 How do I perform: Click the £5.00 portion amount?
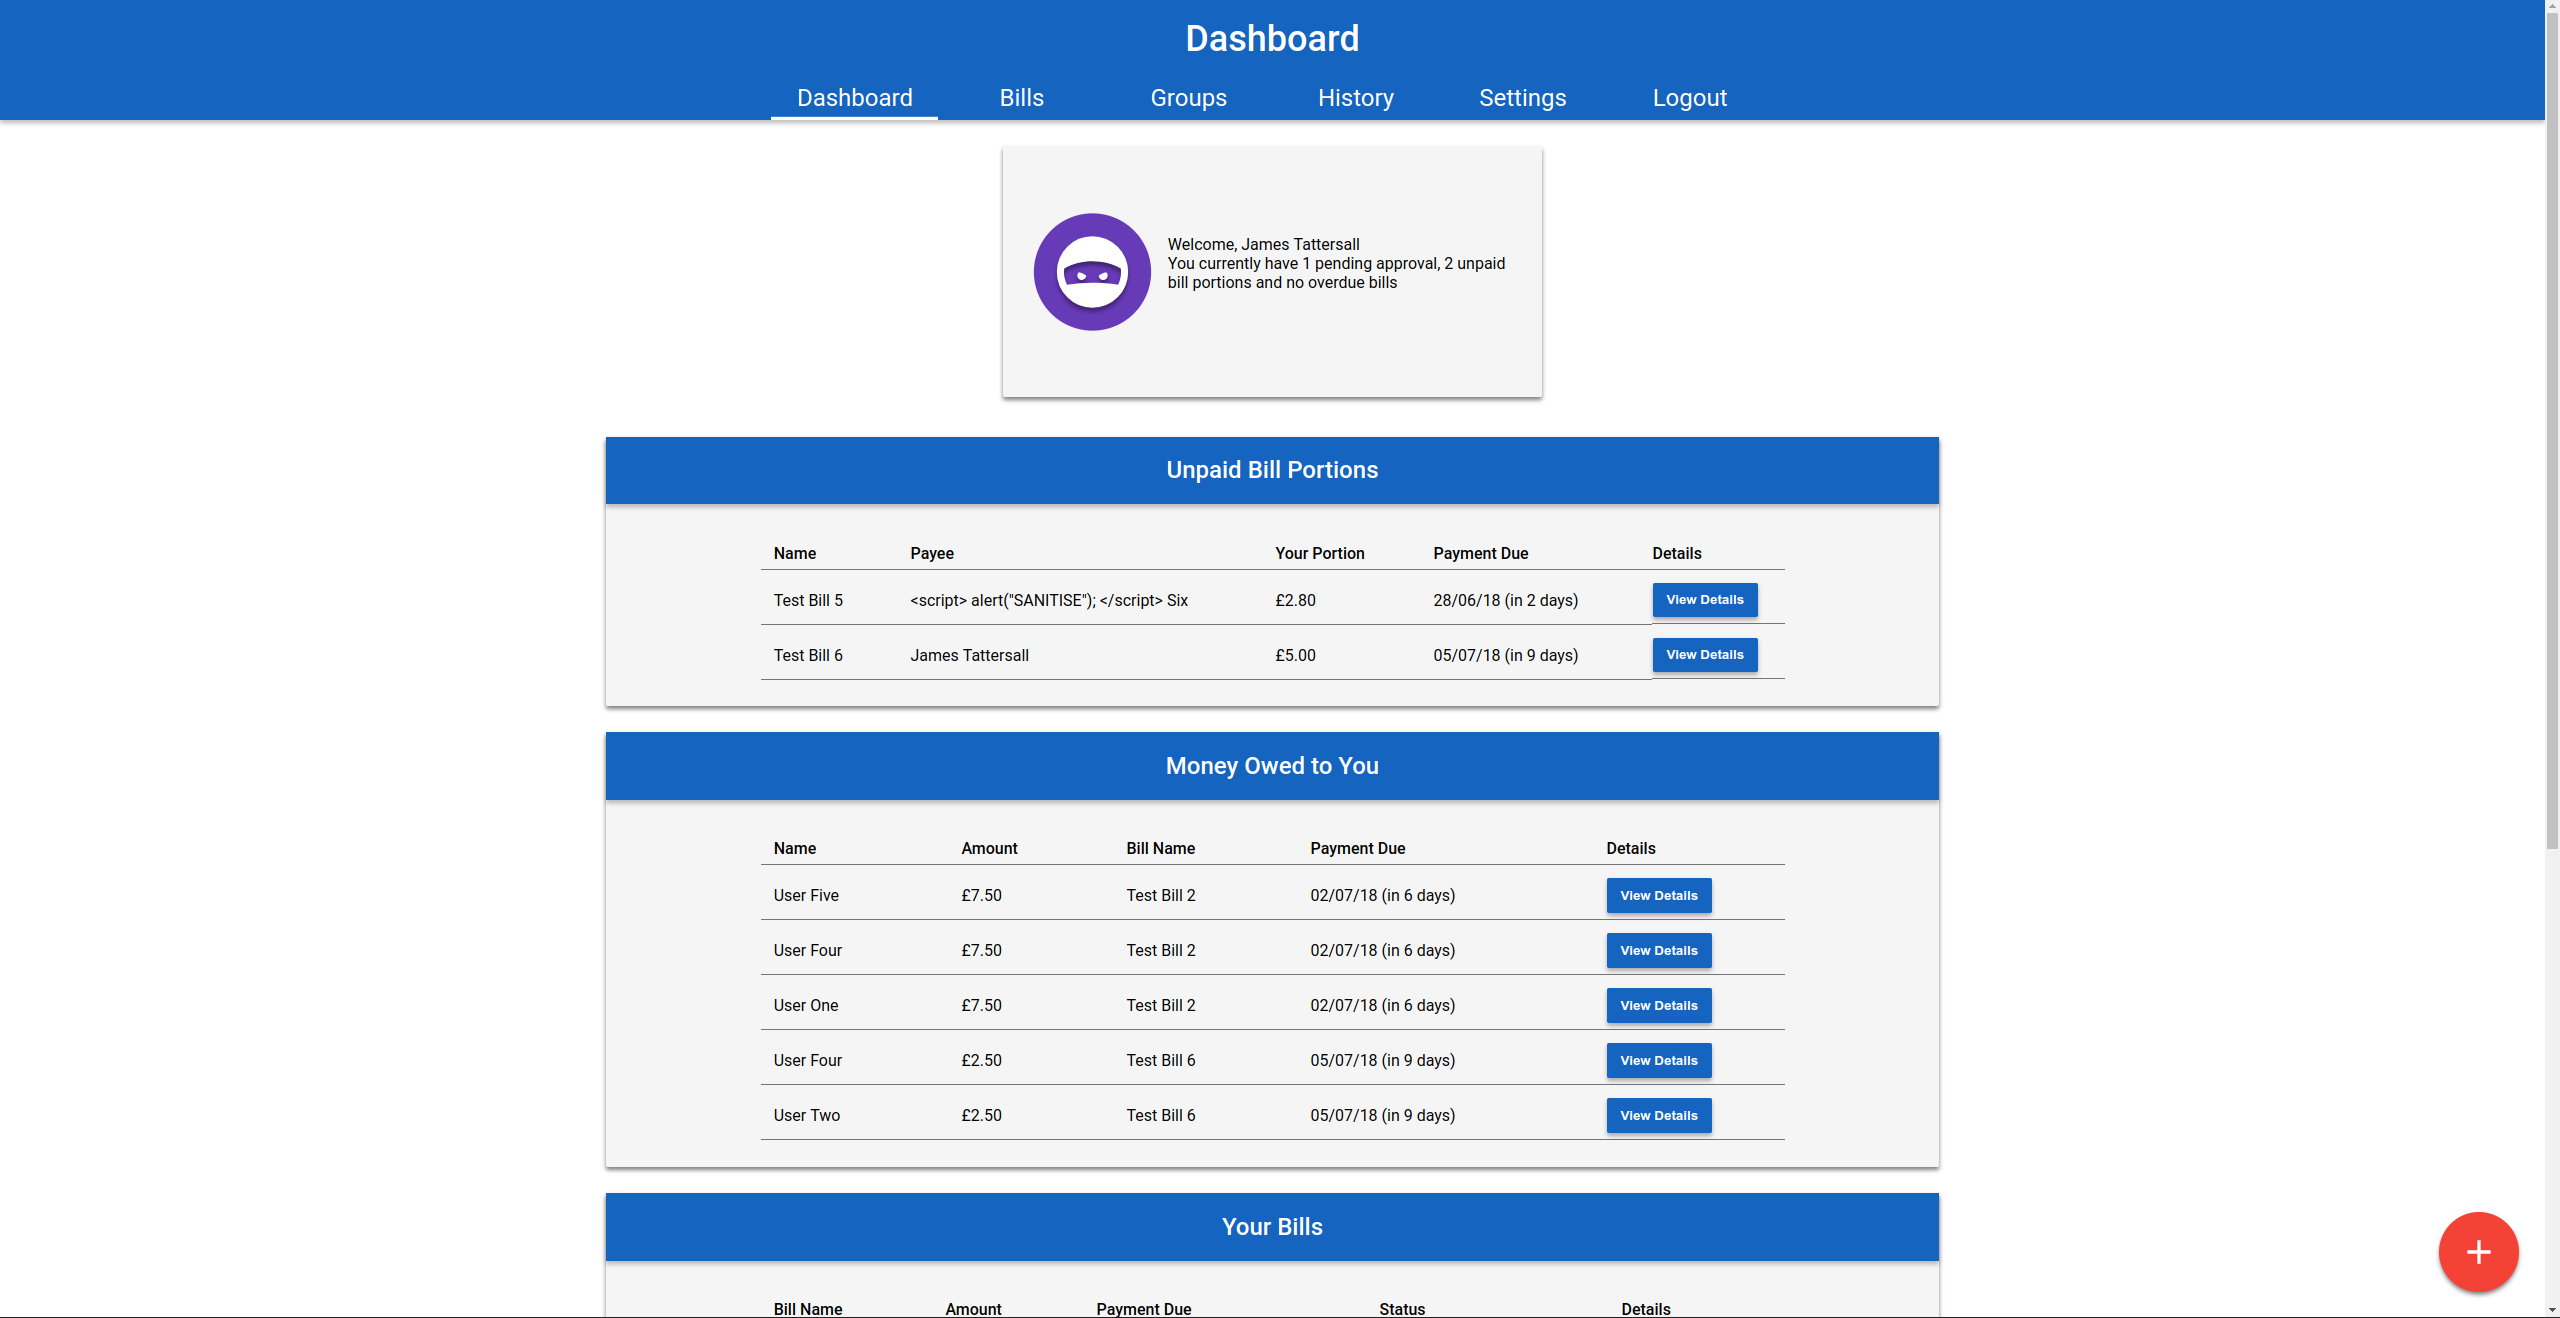[x=1295, y=655]
